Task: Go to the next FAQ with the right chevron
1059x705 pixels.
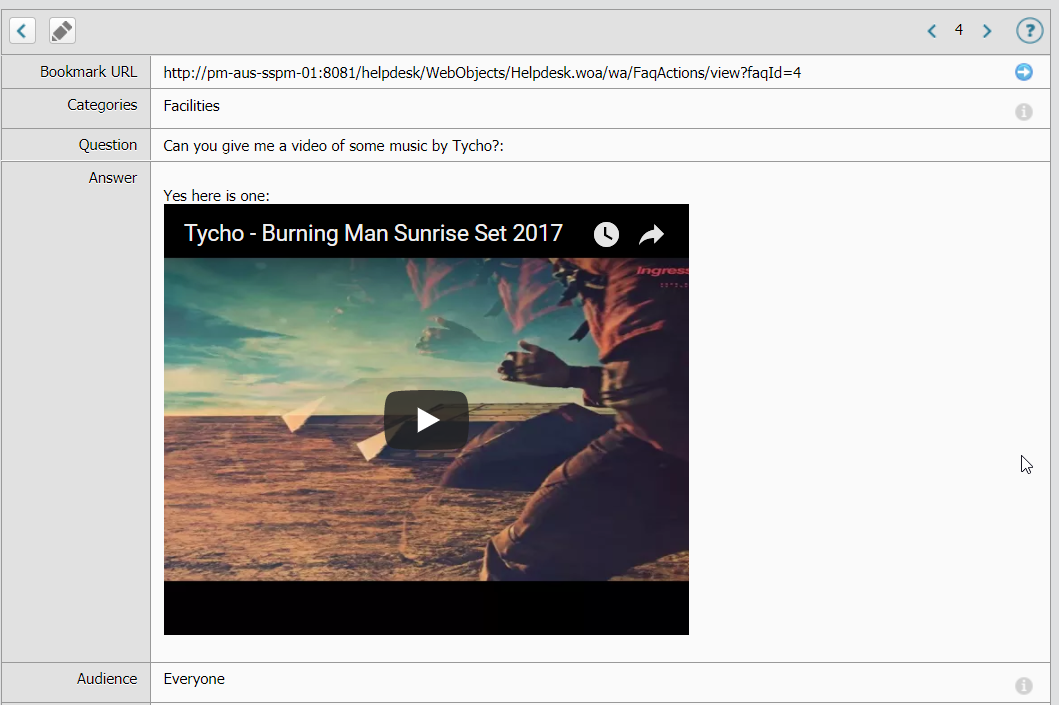Action: (987, 30)
